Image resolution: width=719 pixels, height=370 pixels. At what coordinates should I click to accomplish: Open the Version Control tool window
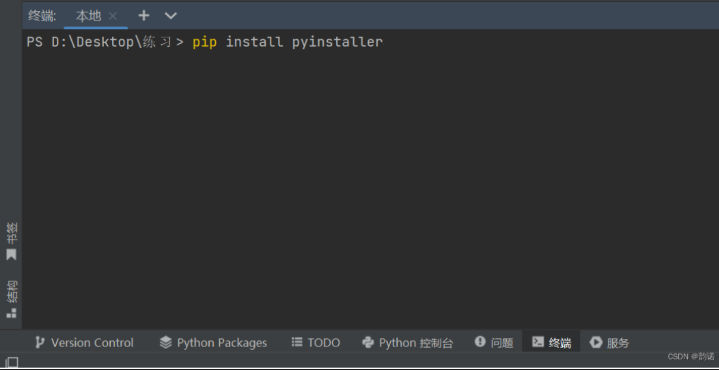click(x=84, y=342)
